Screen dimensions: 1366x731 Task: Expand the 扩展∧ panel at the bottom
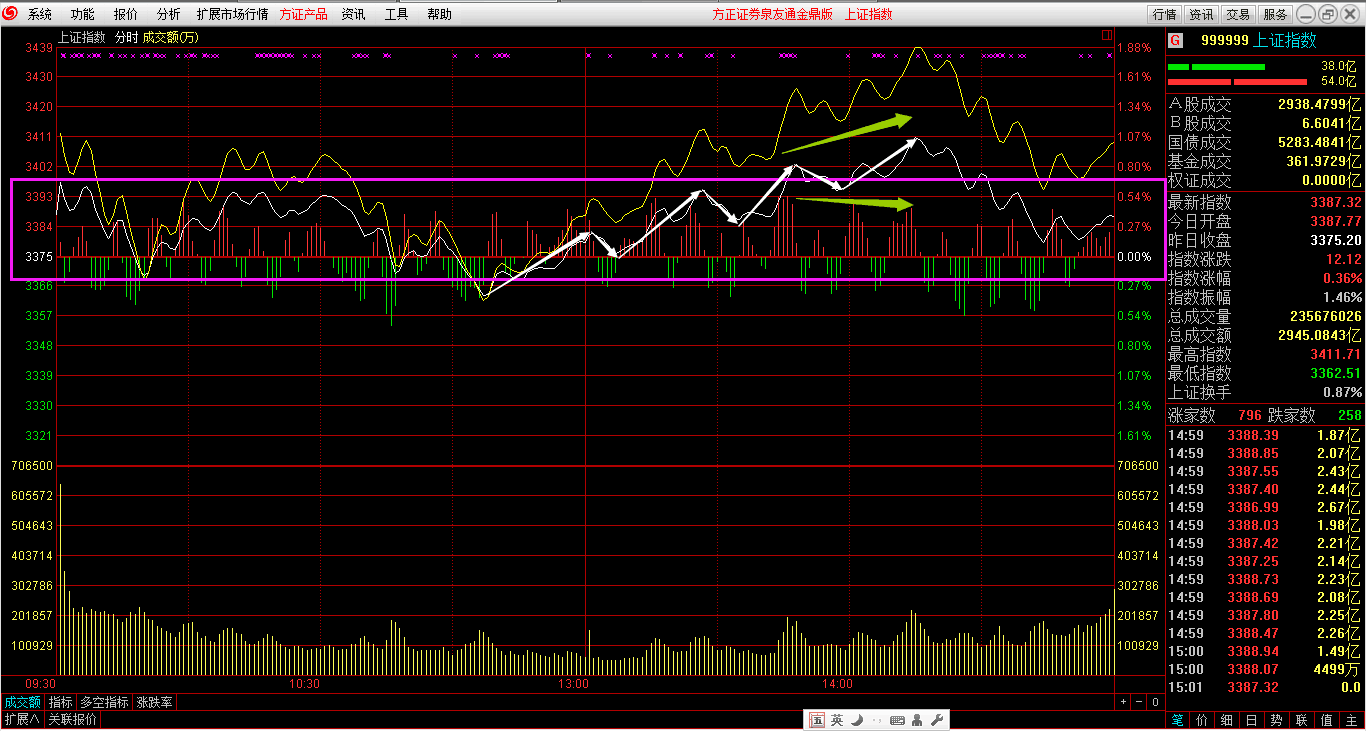pyautogui.click(x=21, y=720)
